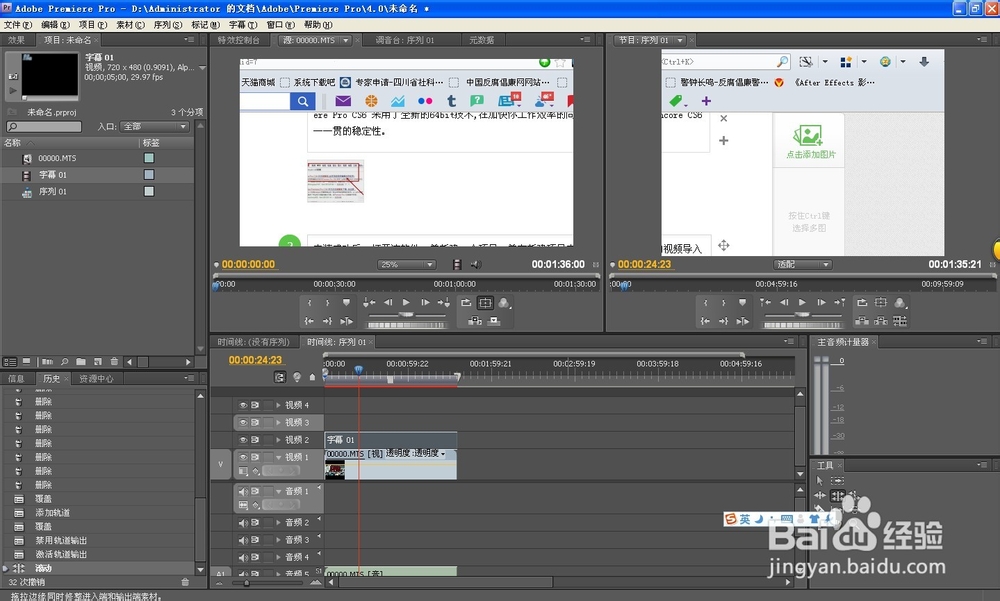The height and width of the screenshot is (601, 1000).
Task: Open the 序列 menu
Action: pyautogui.click(x=167, y=25)
